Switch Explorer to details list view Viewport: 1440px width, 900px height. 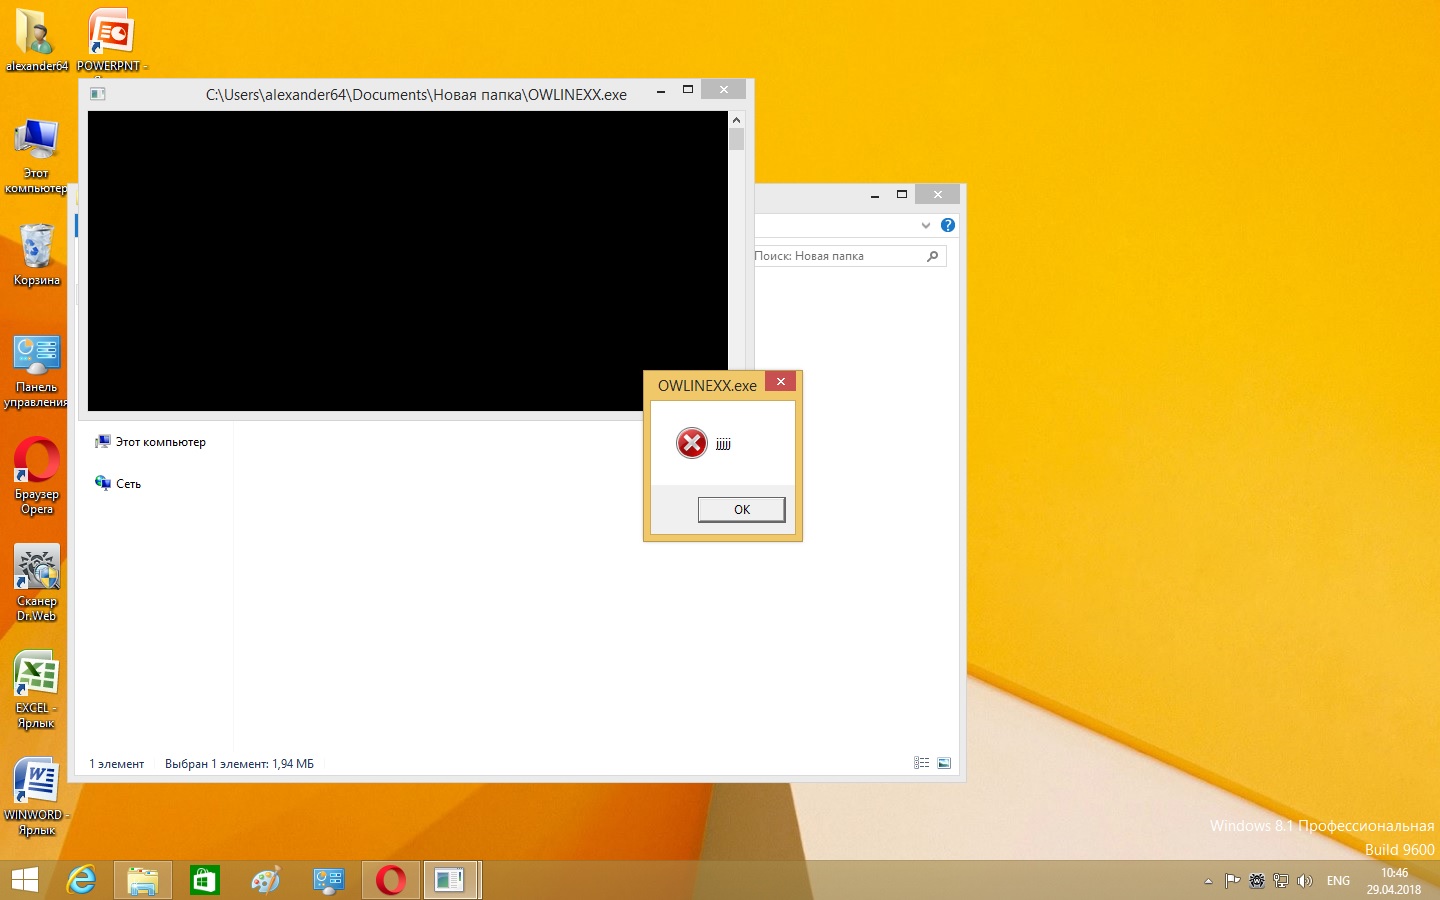921,763
